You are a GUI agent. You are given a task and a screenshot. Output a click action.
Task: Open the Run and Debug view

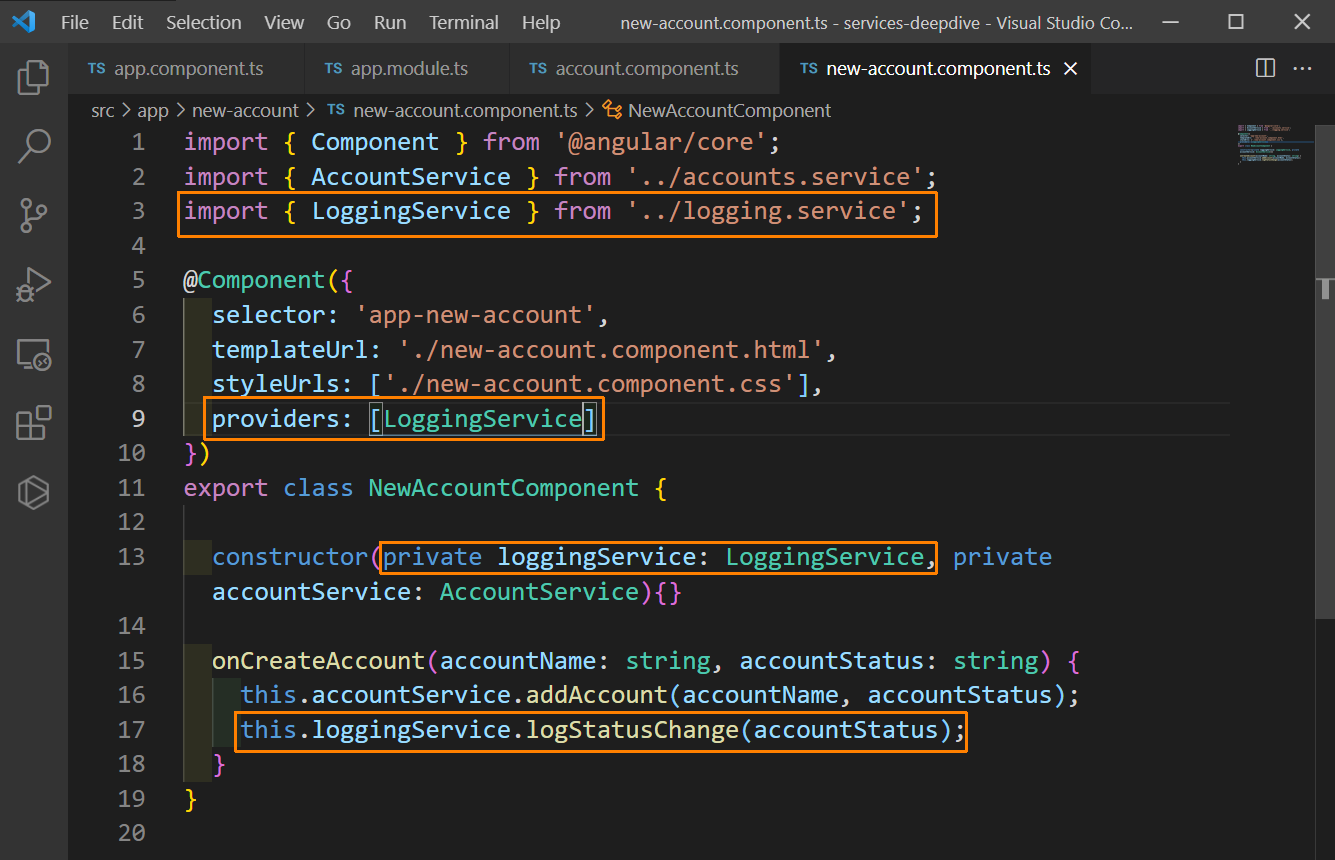pyautogui.click(x=34, y=284)
